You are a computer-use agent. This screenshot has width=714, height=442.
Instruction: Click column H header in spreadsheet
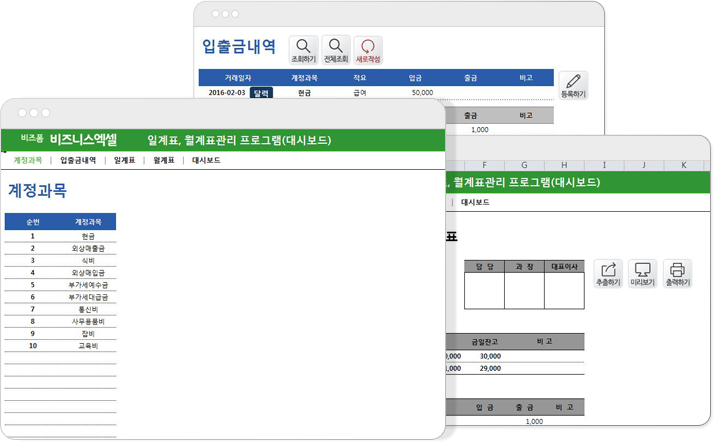click(564, 165)
